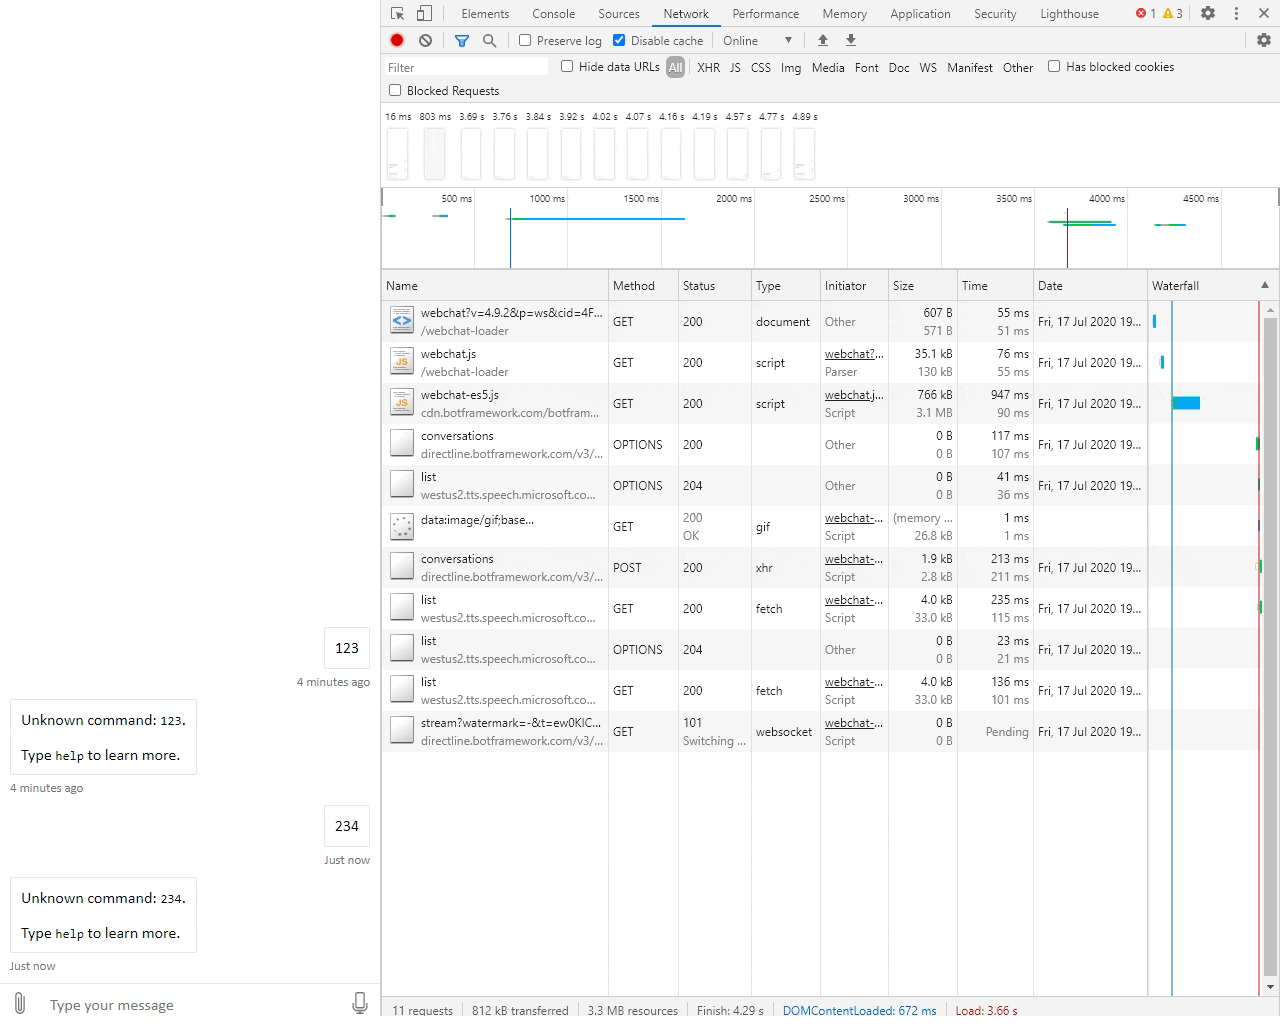Image resolution: width=1280 pixels, height=1024 pixels.
Task: Open the DOMContentLoaded timing link
Action: click(x=859, y=1010)
